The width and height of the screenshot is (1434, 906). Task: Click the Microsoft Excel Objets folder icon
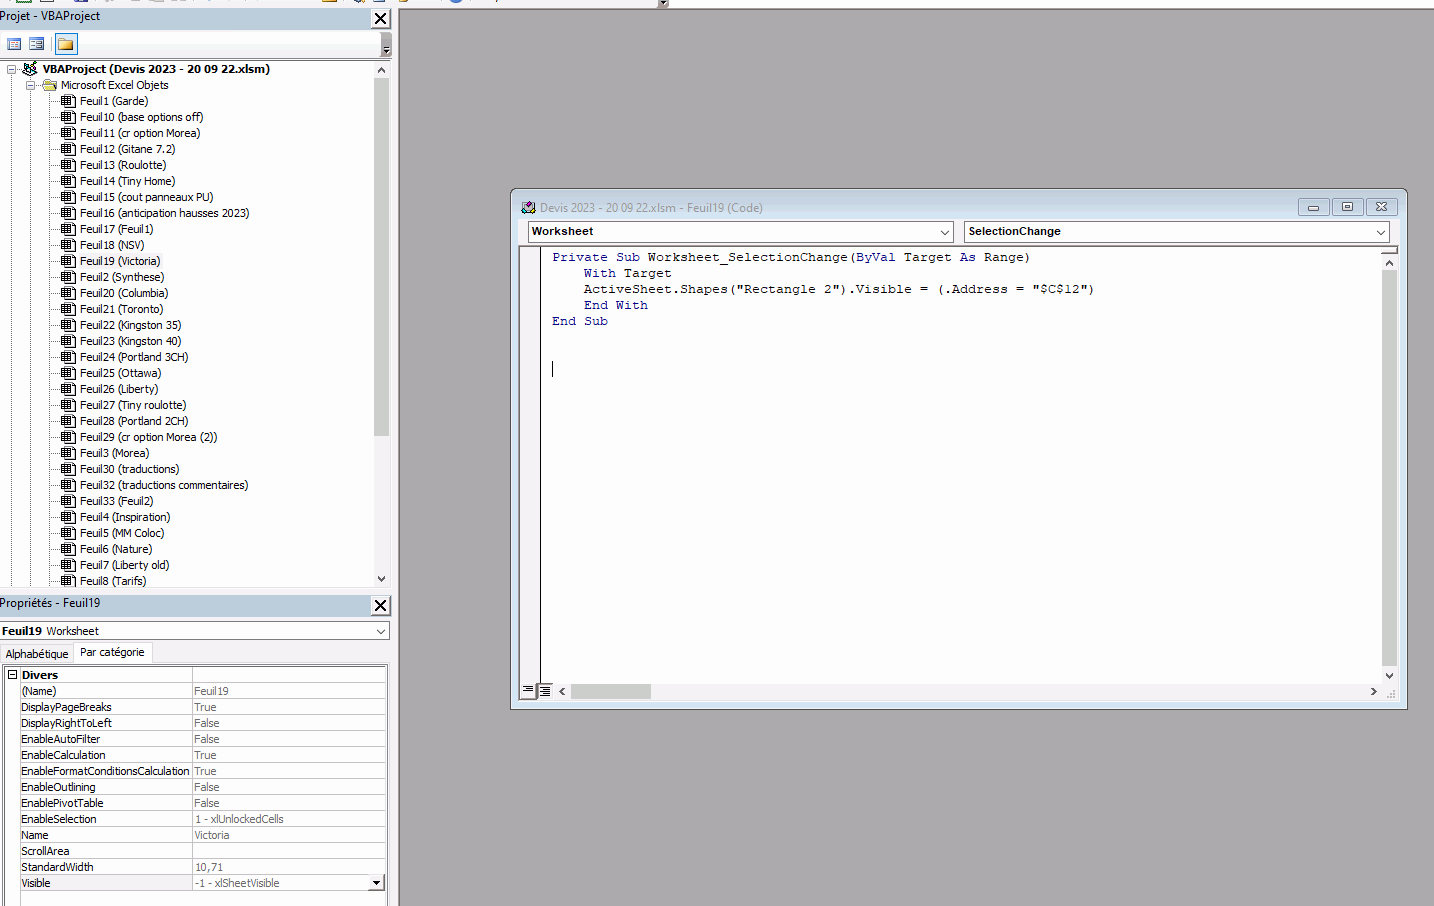click(x=49, y=85)
